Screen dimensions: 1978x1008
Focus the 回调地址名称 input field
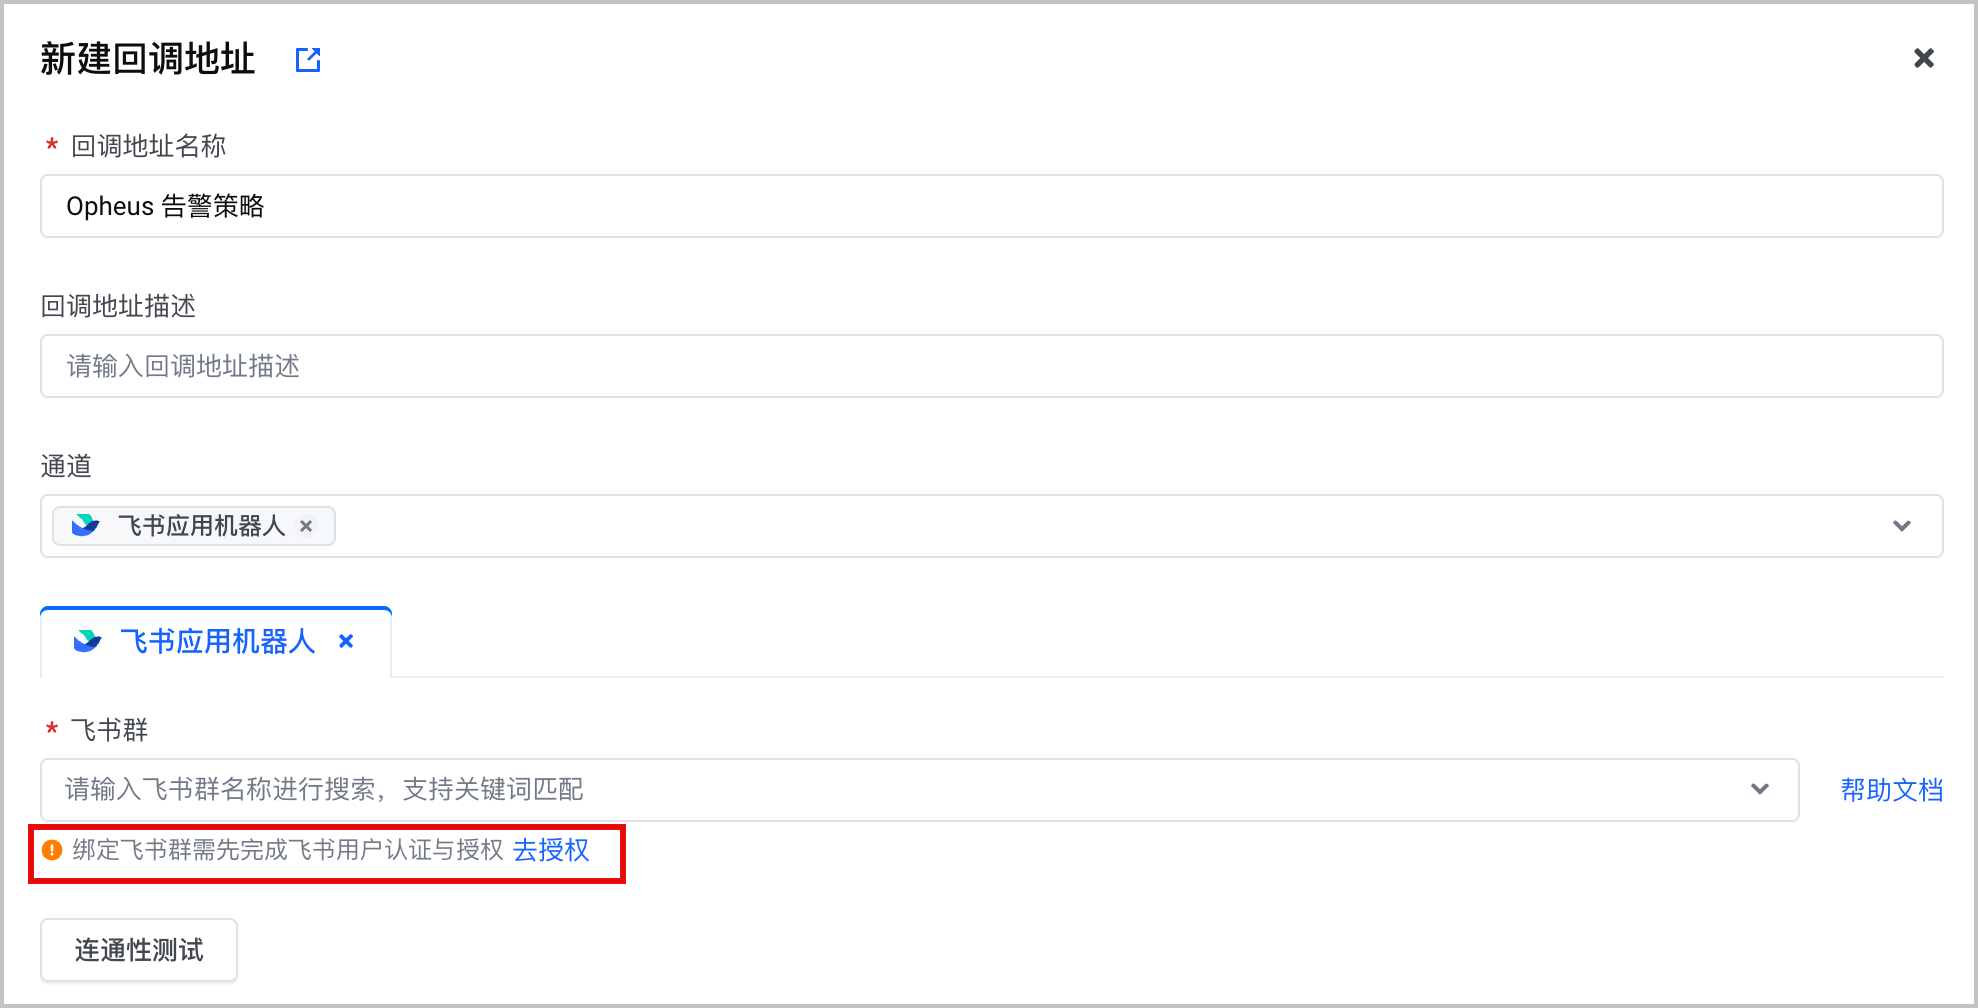coord(991,206)
